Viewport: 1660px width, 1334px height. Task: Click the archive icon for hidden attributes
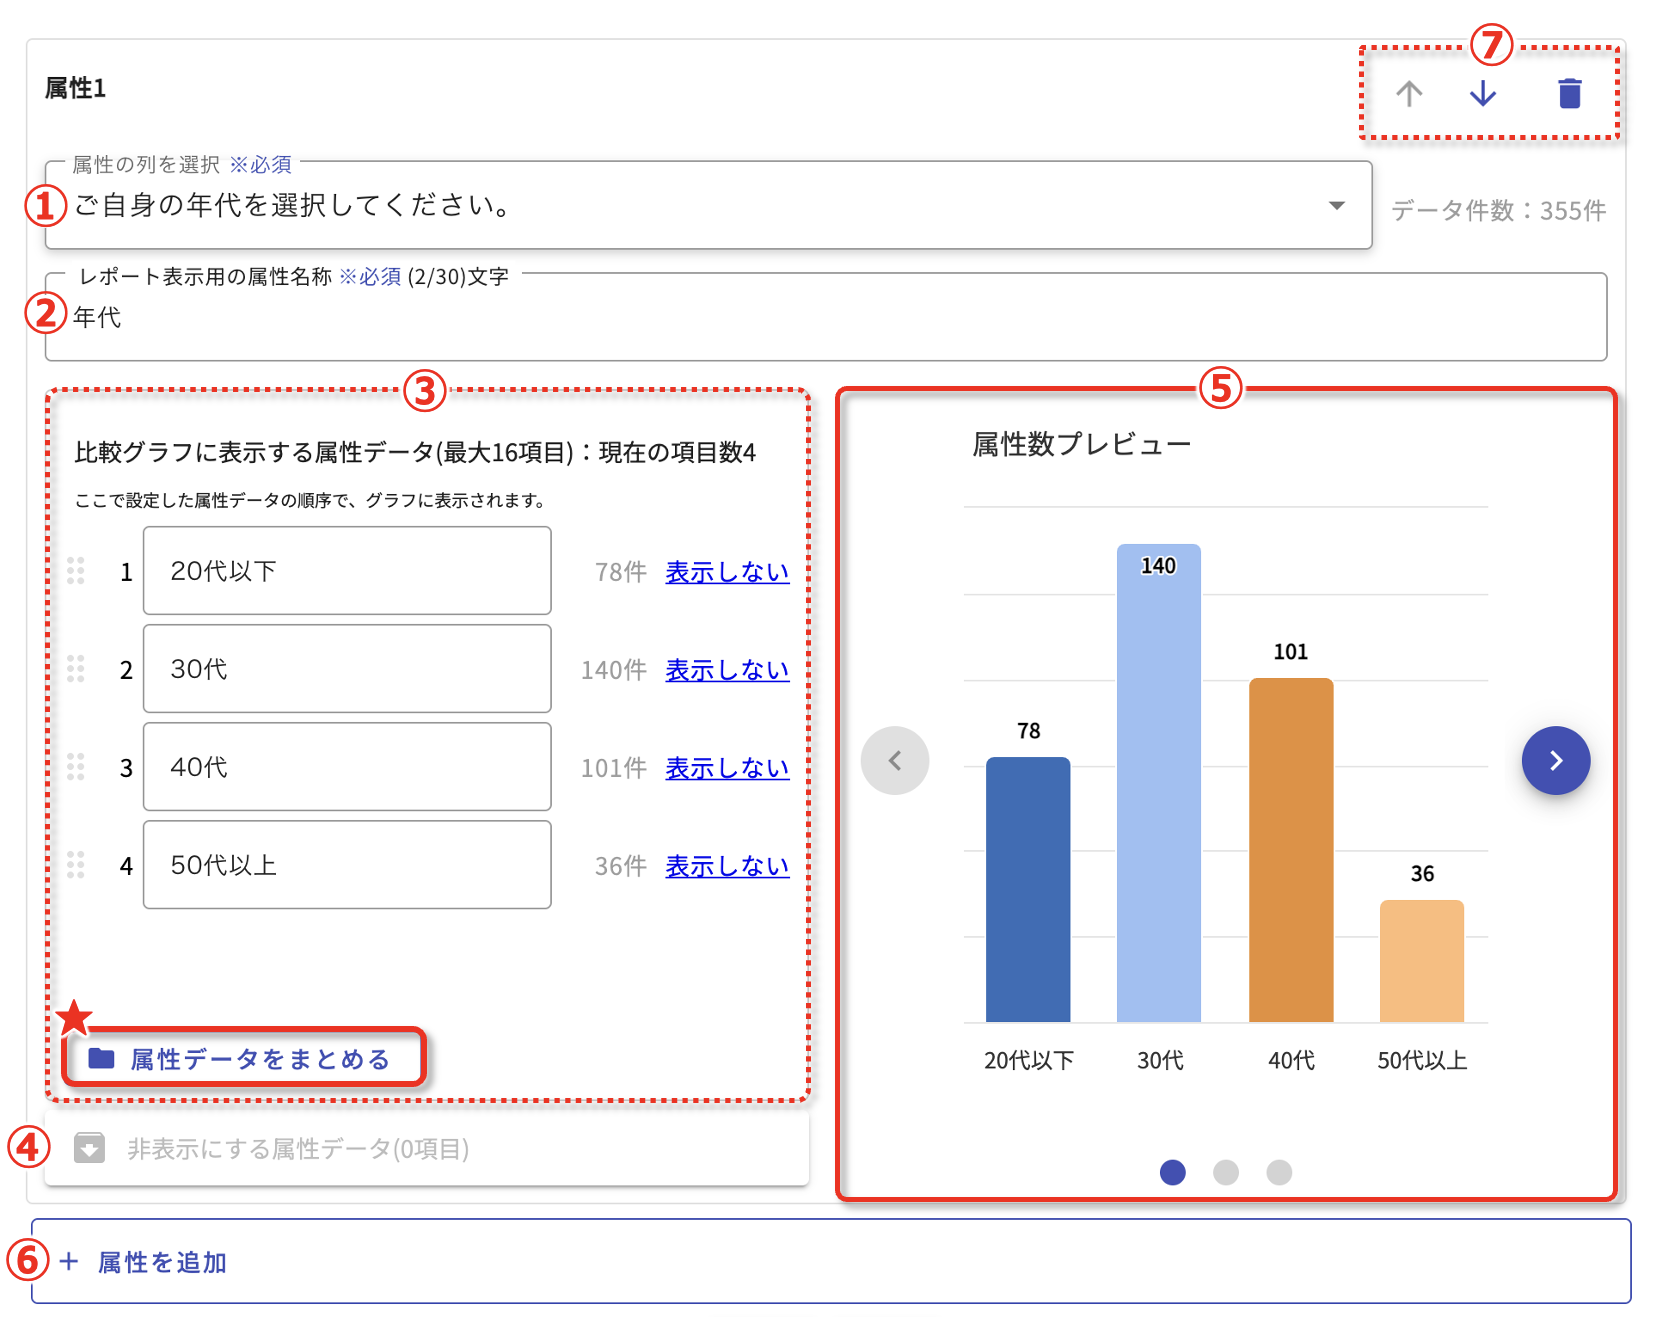(90, 1148)
